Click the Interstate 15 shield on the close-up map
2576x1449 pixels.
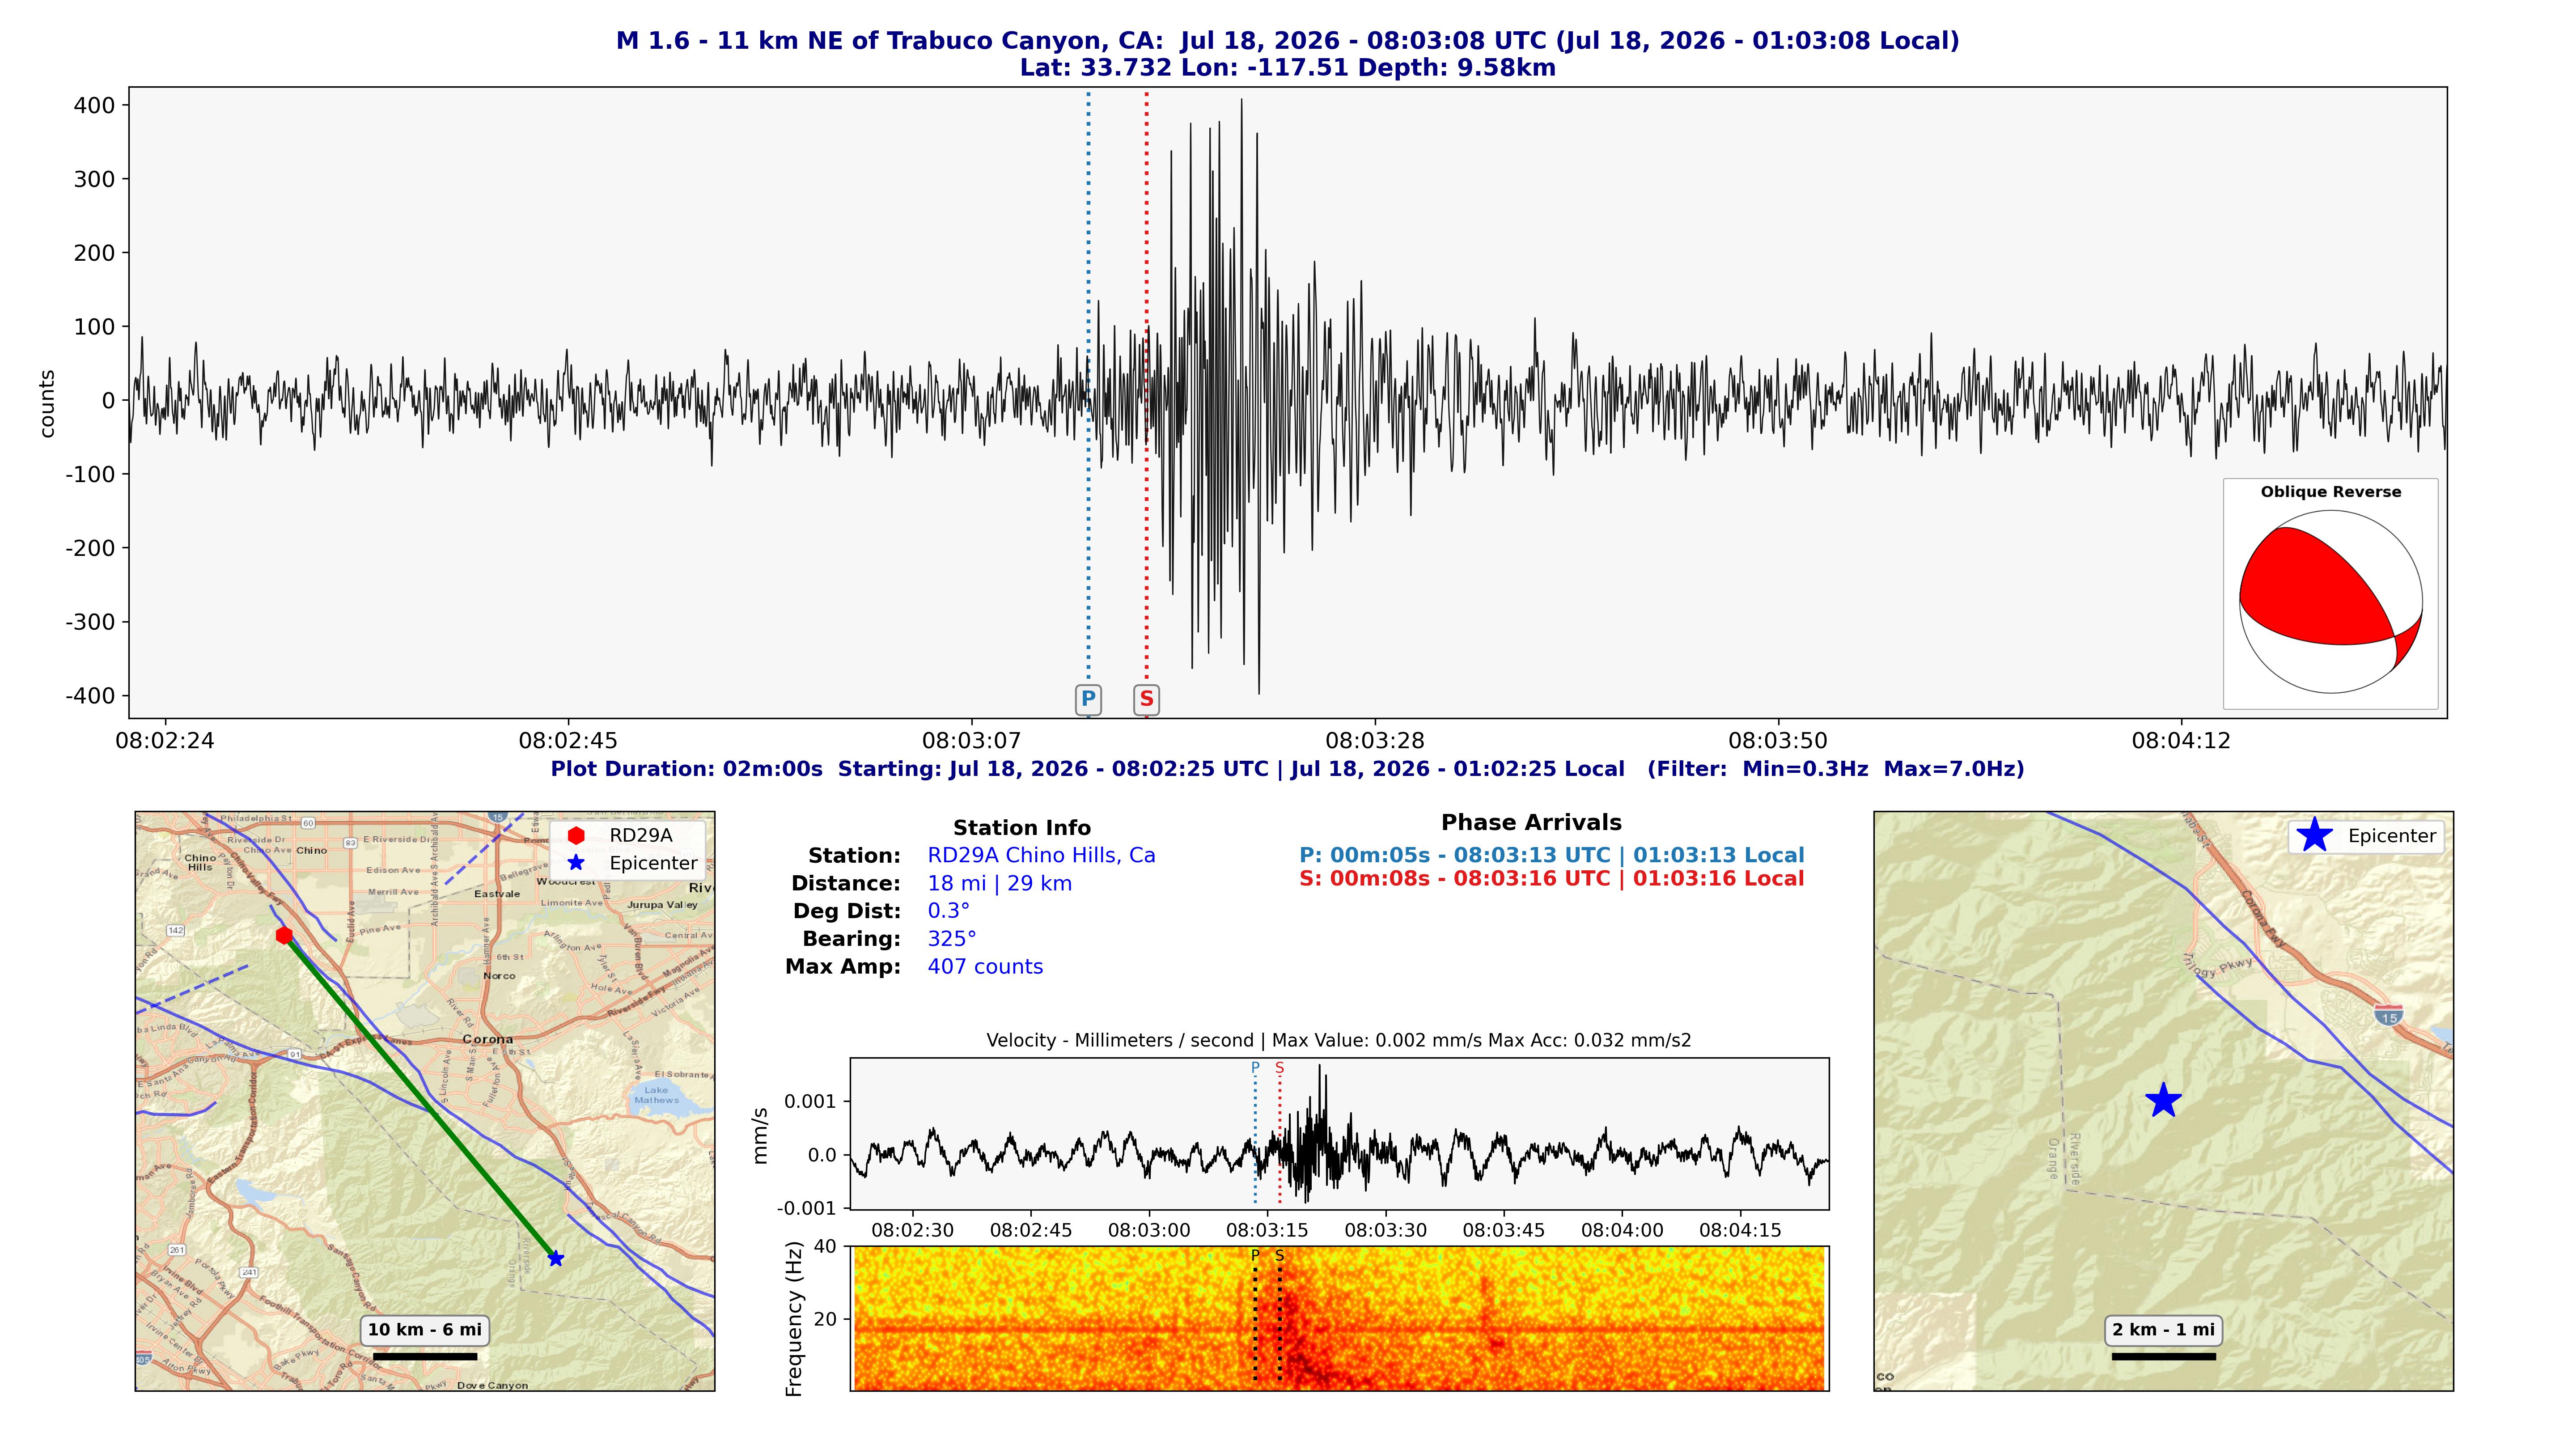pyautogui.click(x=2389, y=1016)
